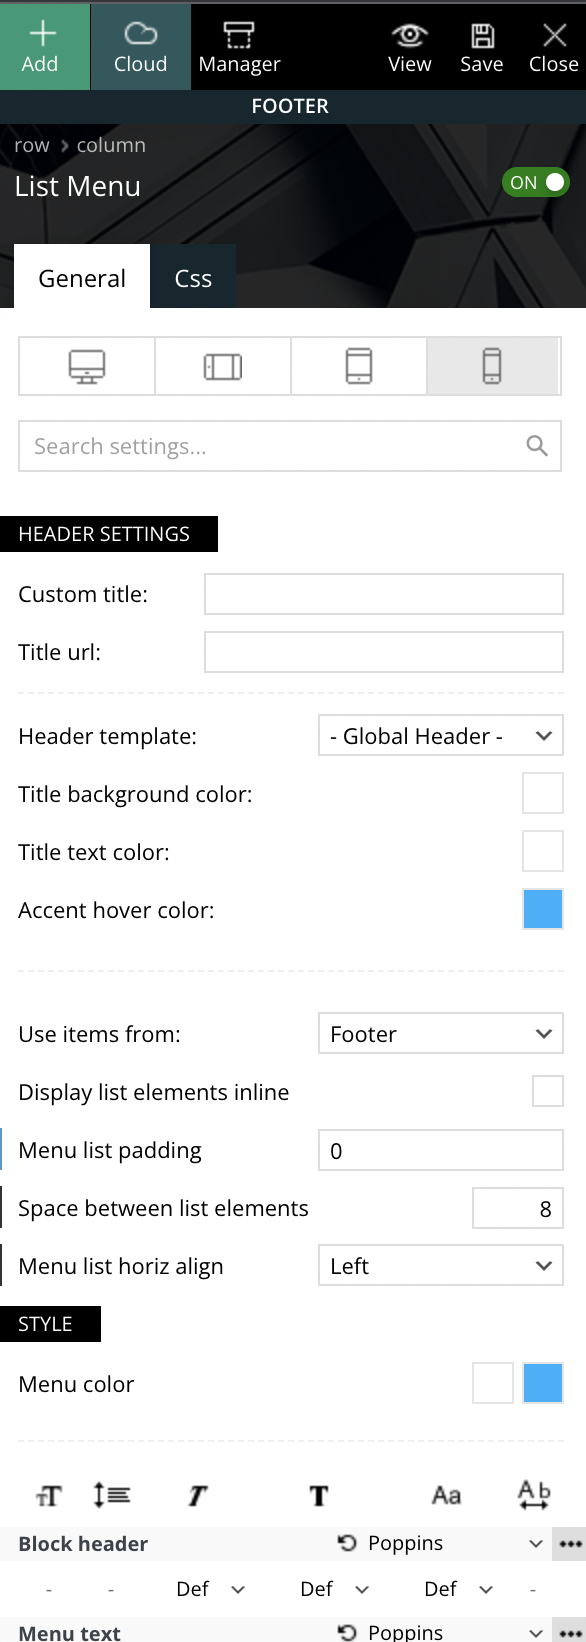Toggle the List Menu ON switch
Screen dimensions: 586x1642
tap(535, 182)
